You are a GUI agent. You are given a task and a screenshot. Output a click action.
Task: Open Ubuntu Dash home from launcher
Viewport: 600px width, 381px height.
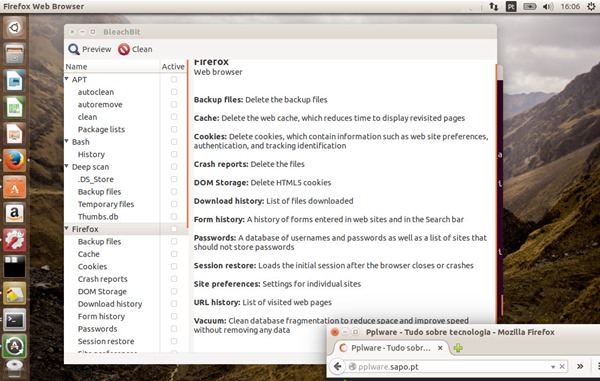[15, 28]
